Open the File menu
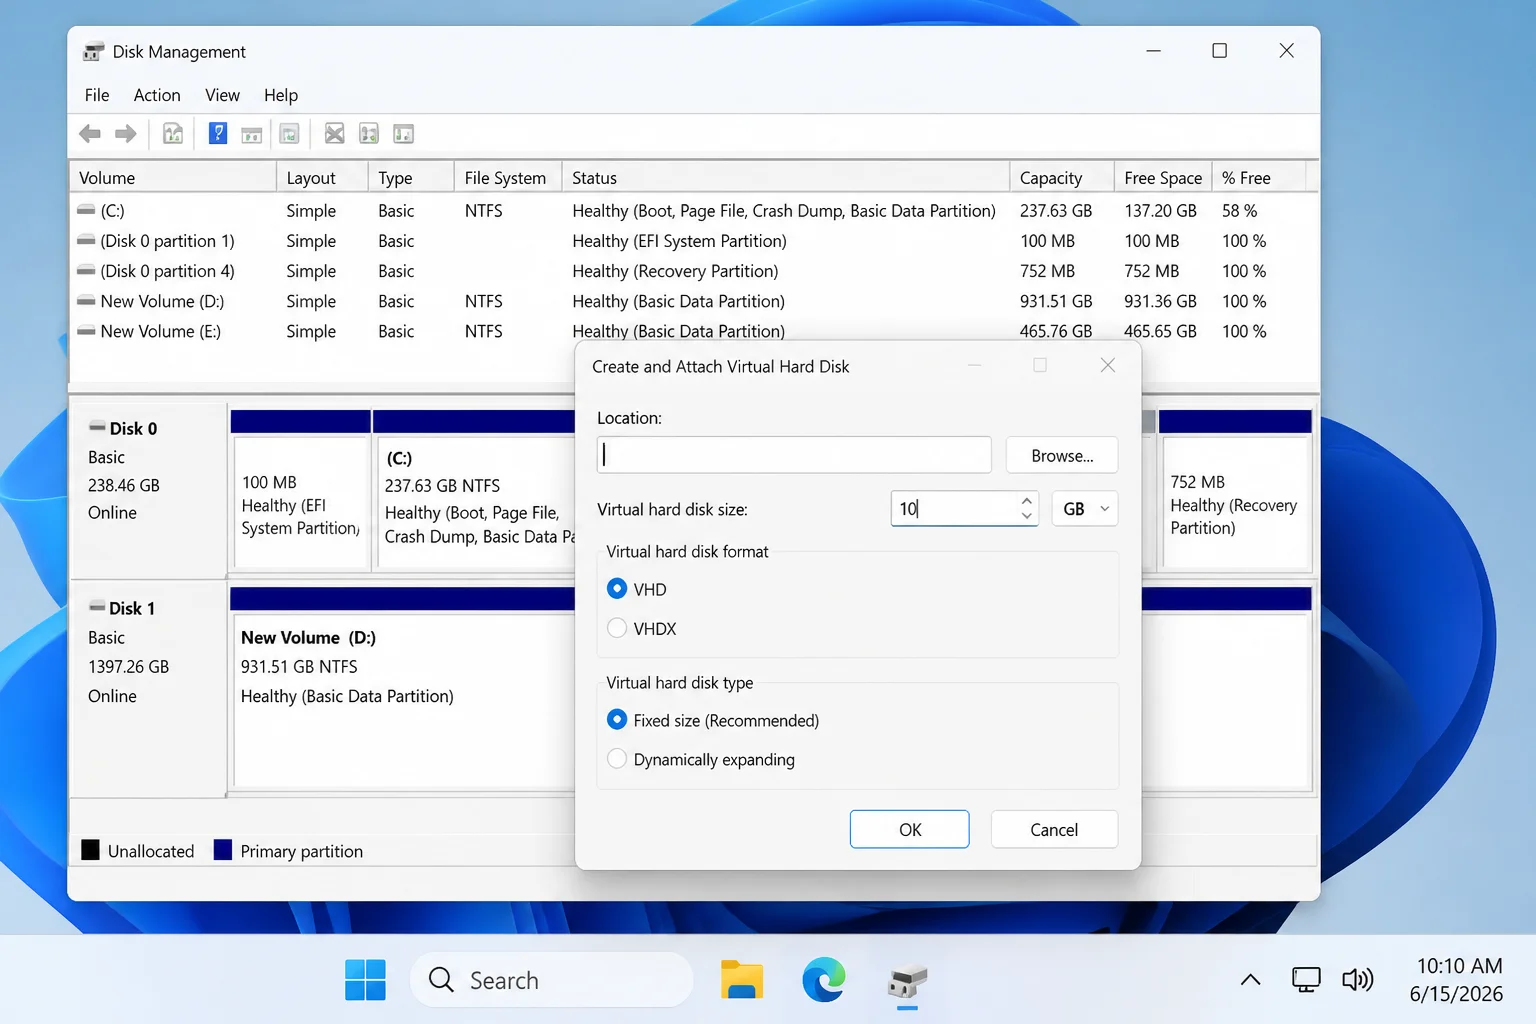This screenshot has height=1024, width=1536. (97, 95)
